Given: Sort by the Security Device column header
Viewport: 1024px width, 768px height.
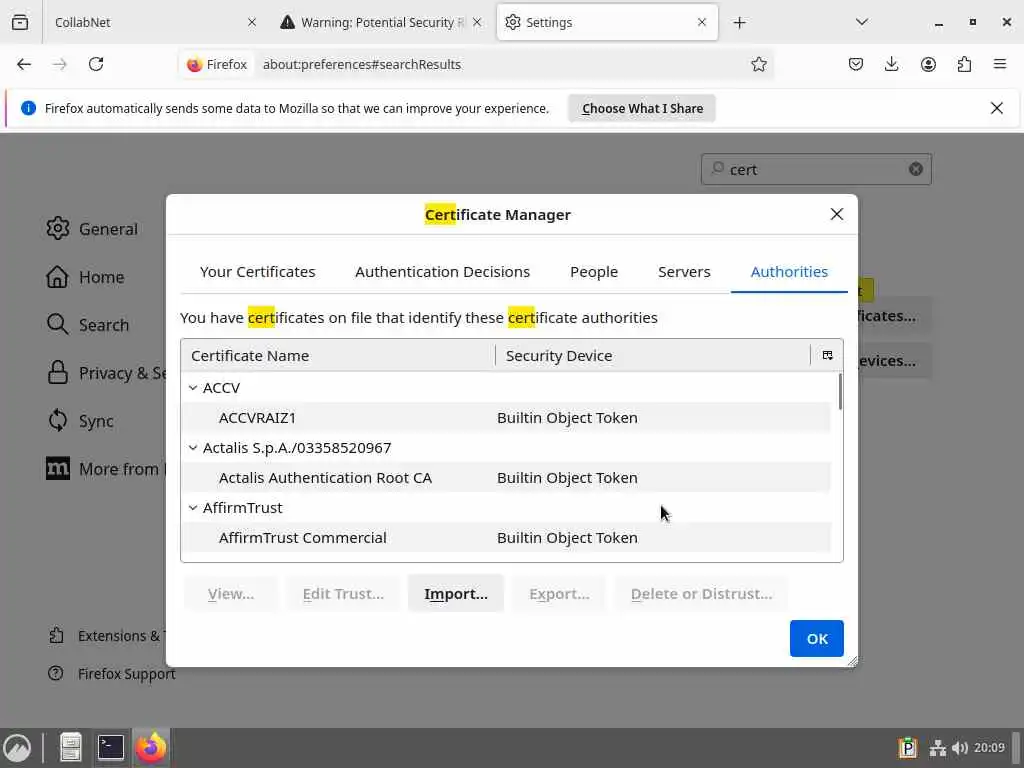Looking at the screenshot, I should [x=653, y=355].
